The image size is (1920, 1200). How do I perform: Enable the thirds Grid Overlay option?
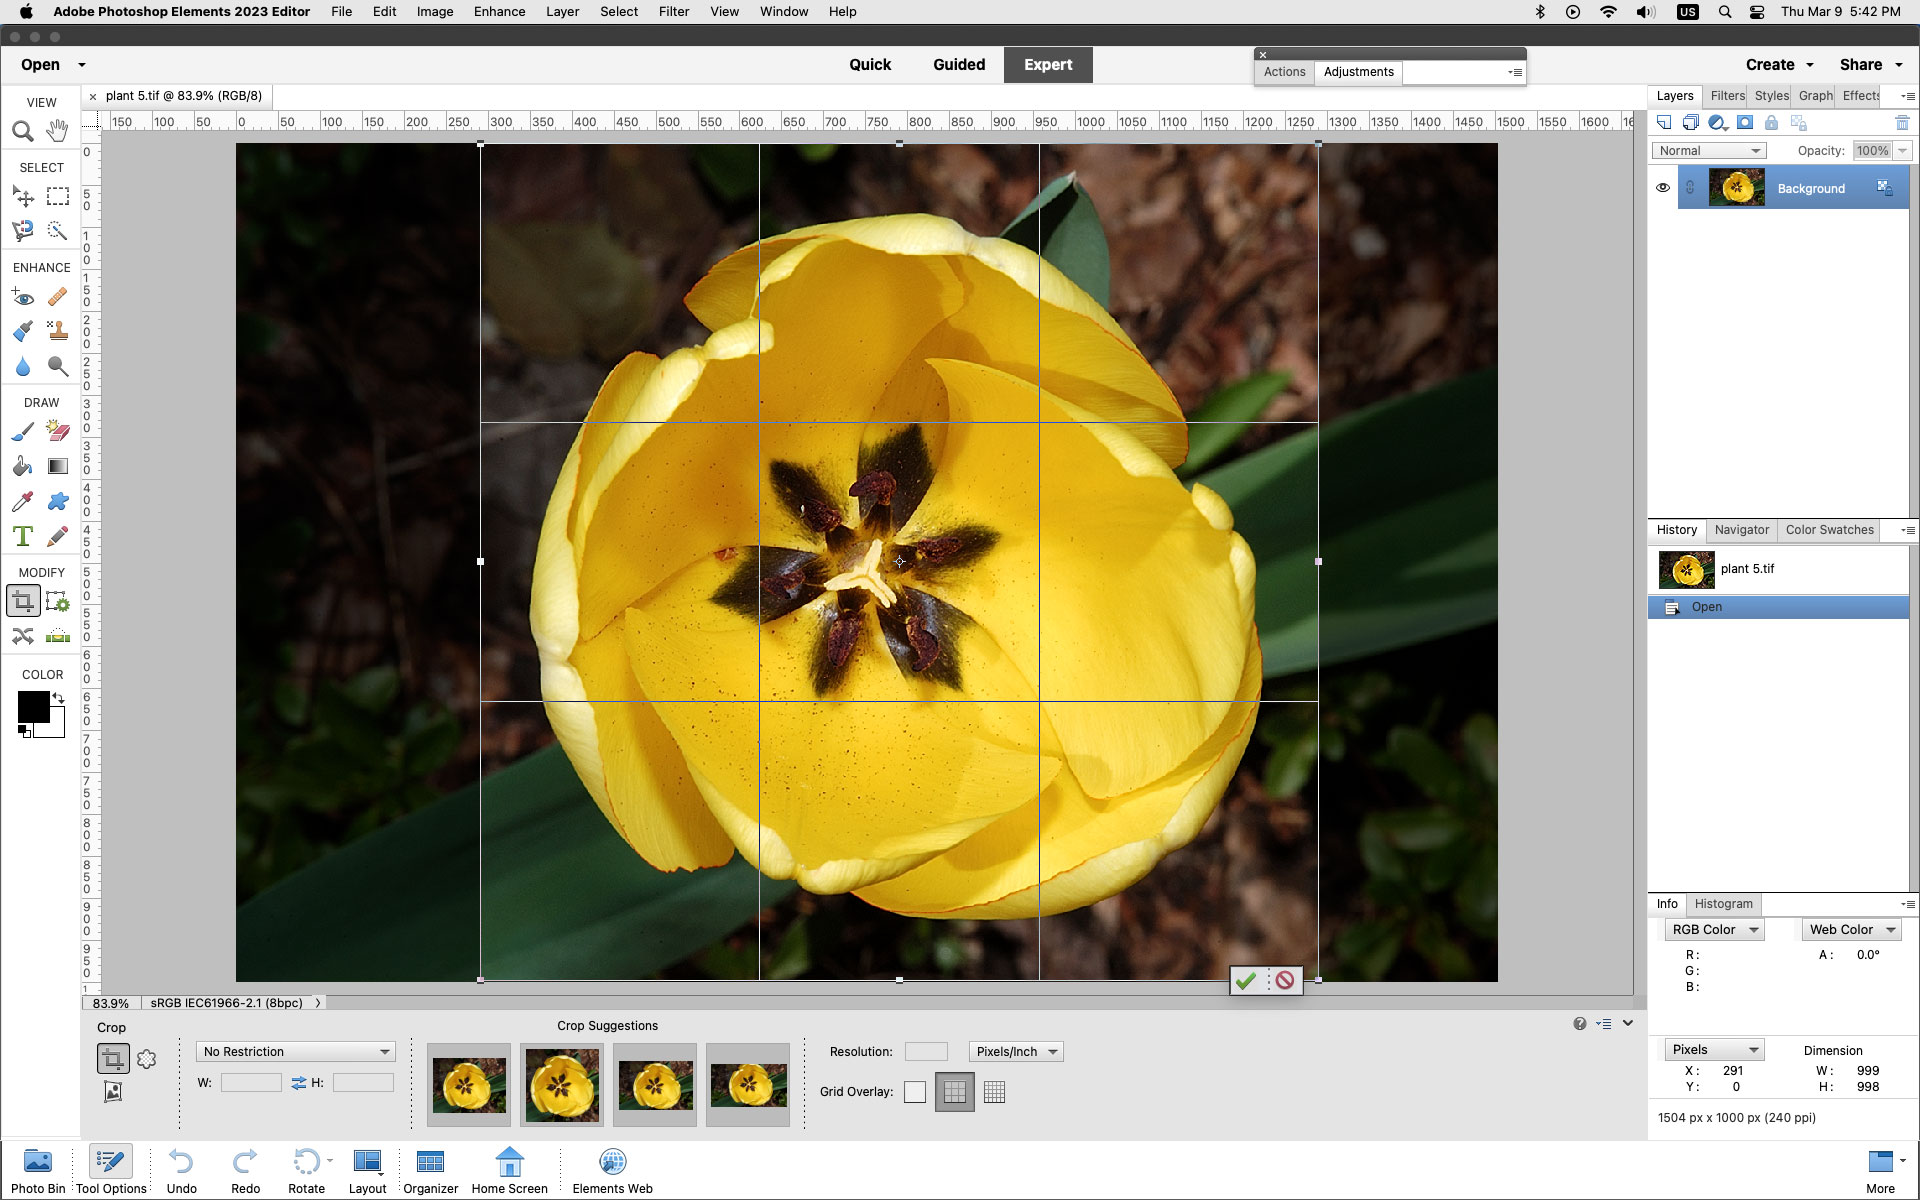click(954, 1091)
